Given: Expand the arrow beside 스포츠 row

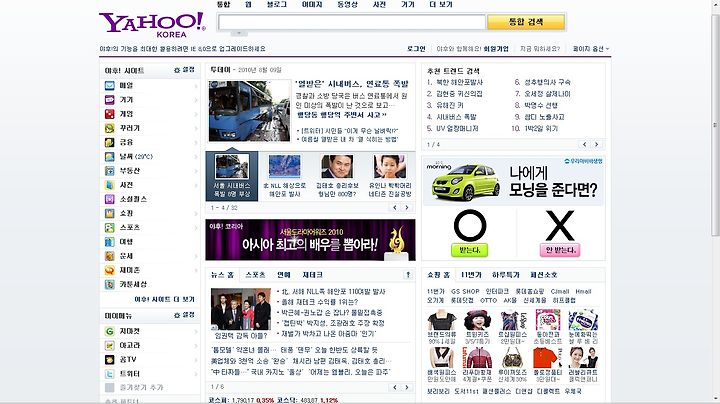Looking at the screenshot, I should tap(196, 228).
